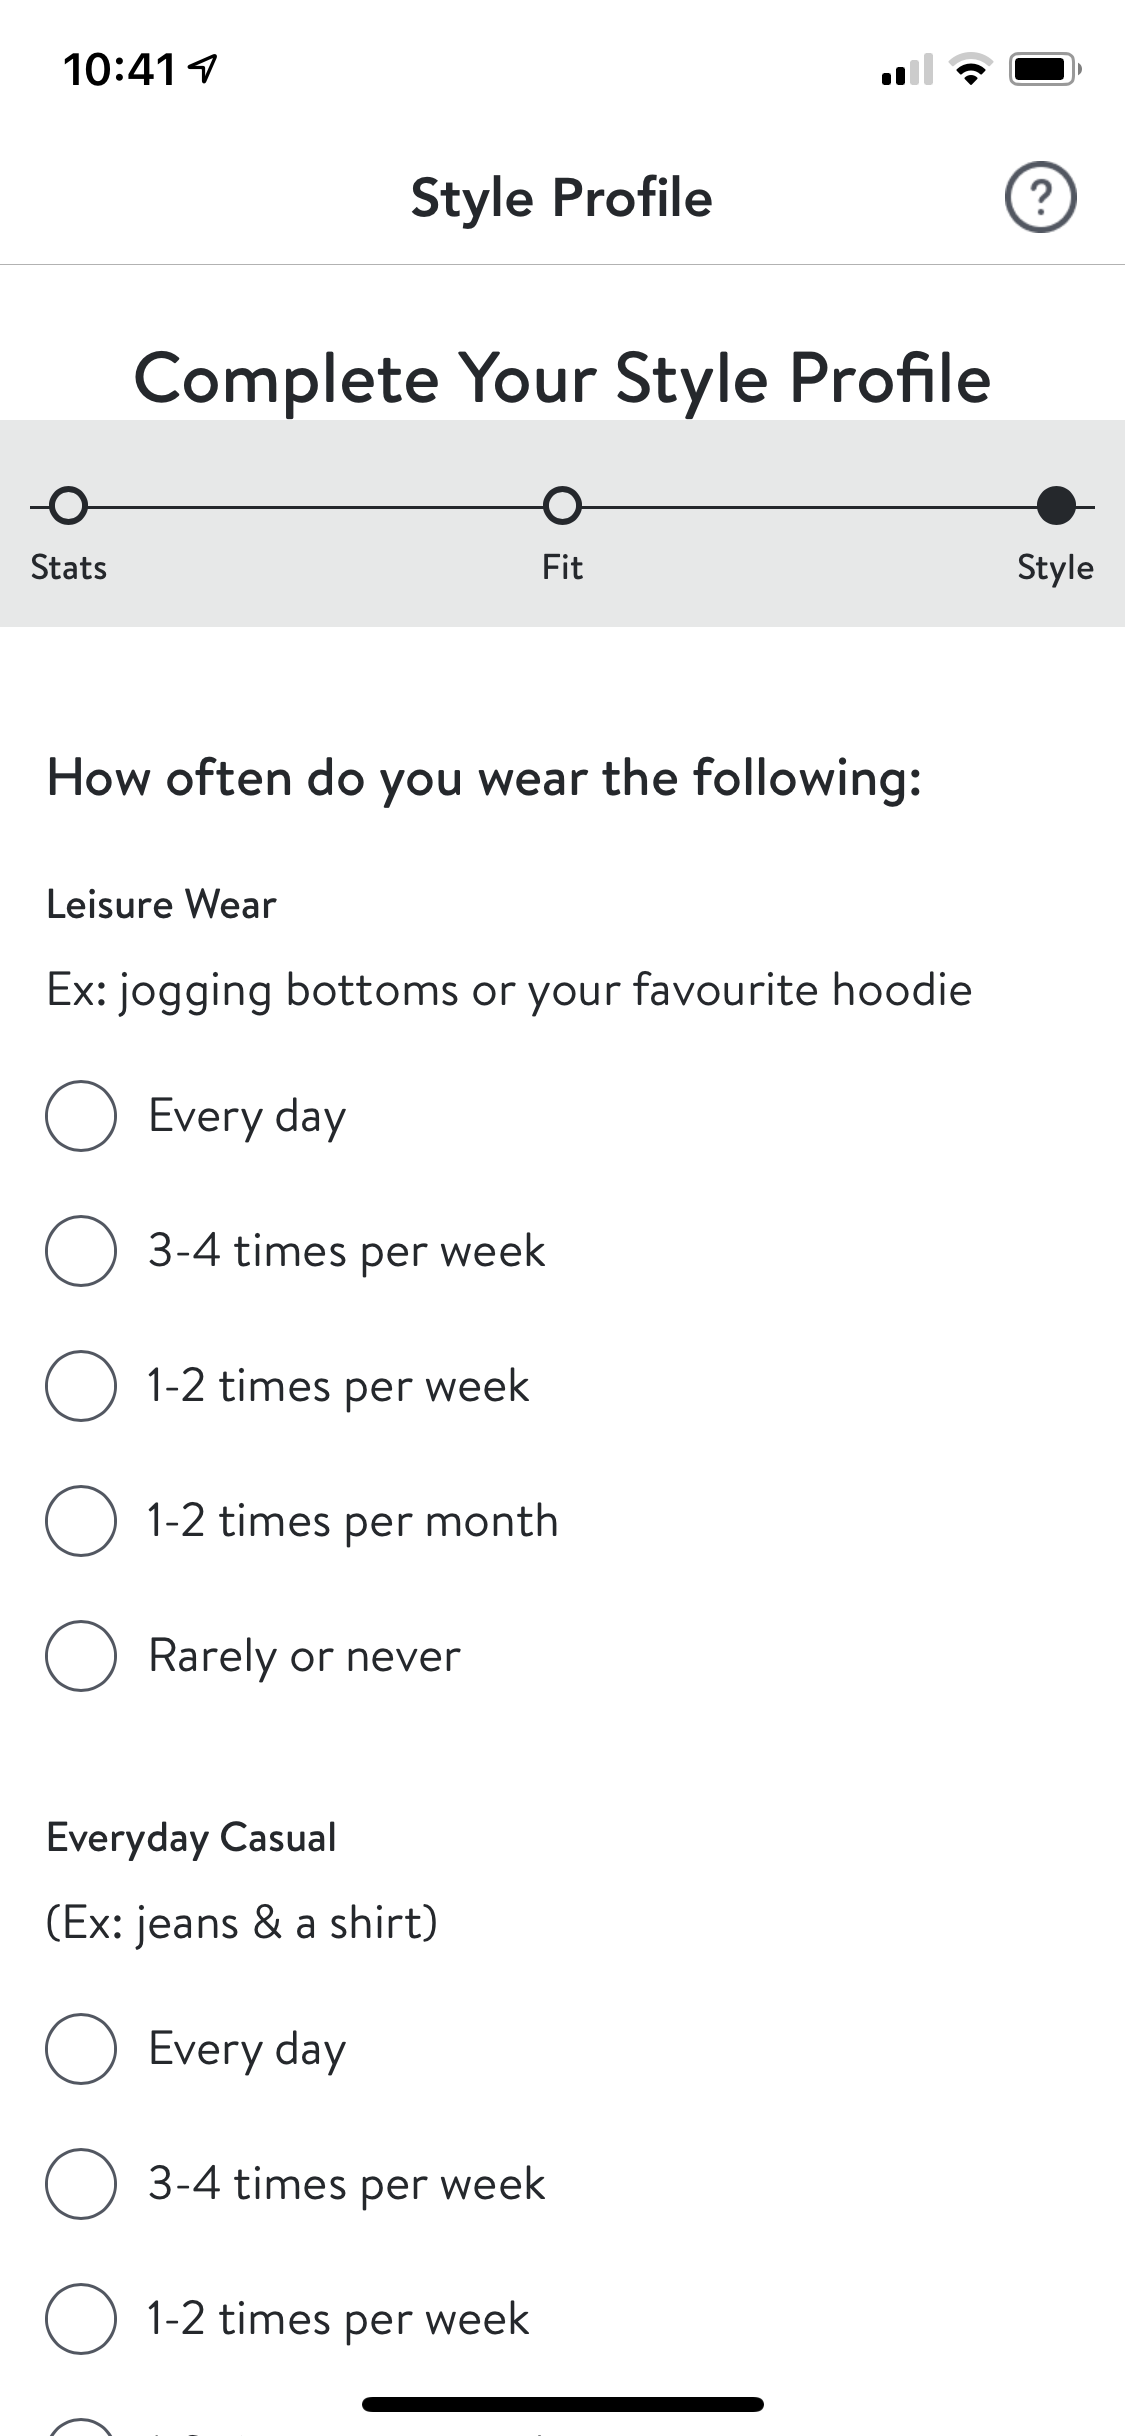Tap the Stats step circle in progress bar
Screen dimensions: 1125x2436
(x=68, y=506)
